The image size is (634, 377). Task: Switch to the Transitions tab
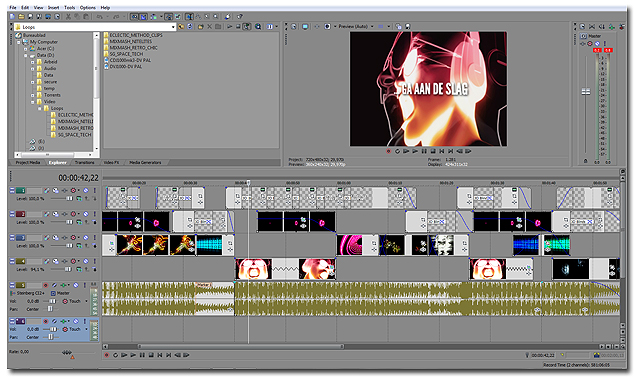85,163
